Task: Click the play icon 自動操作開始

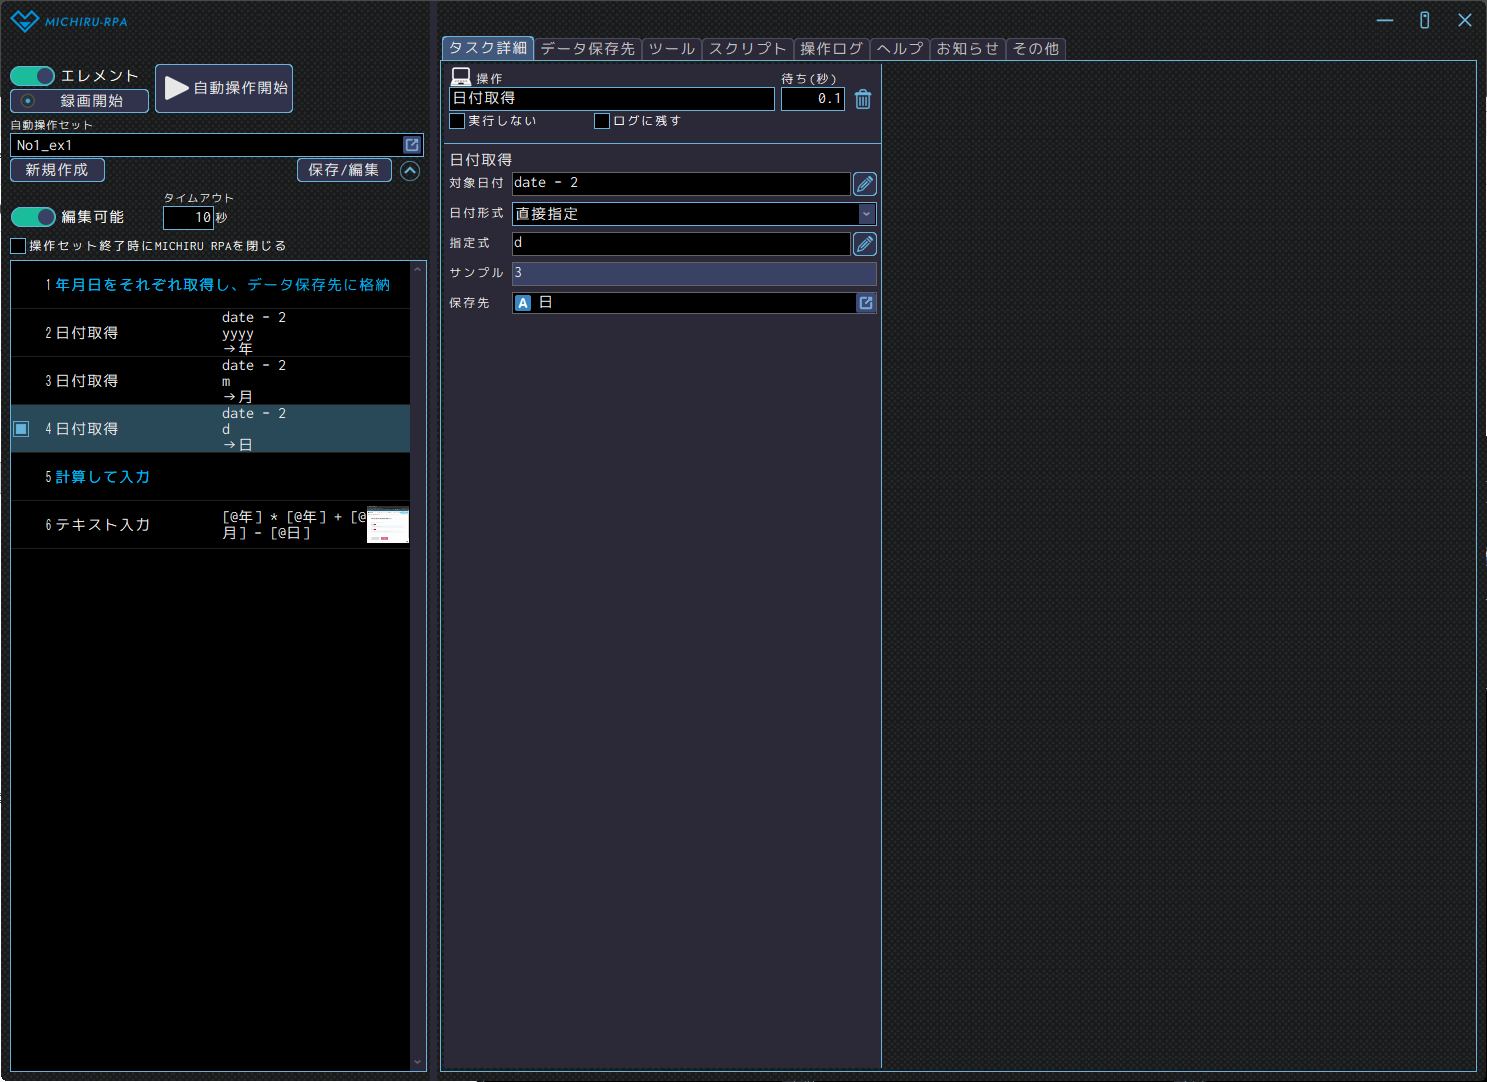Action: click(x=177, y=88)
